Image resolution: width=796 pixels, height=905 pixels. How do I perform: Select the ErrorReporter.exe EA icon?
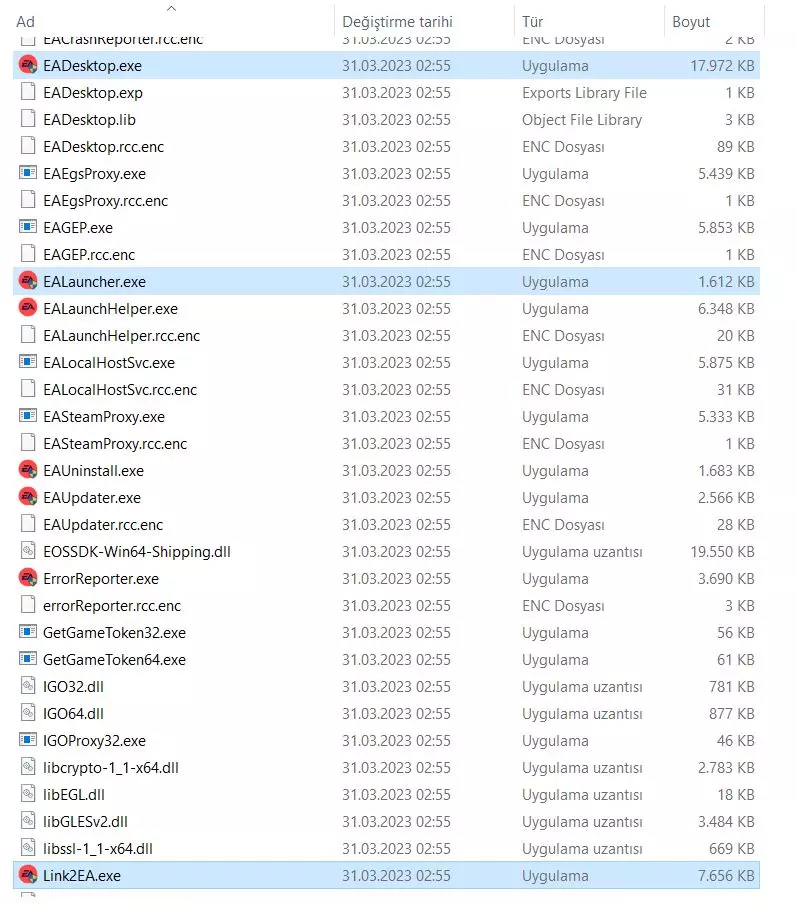(28, 578)
